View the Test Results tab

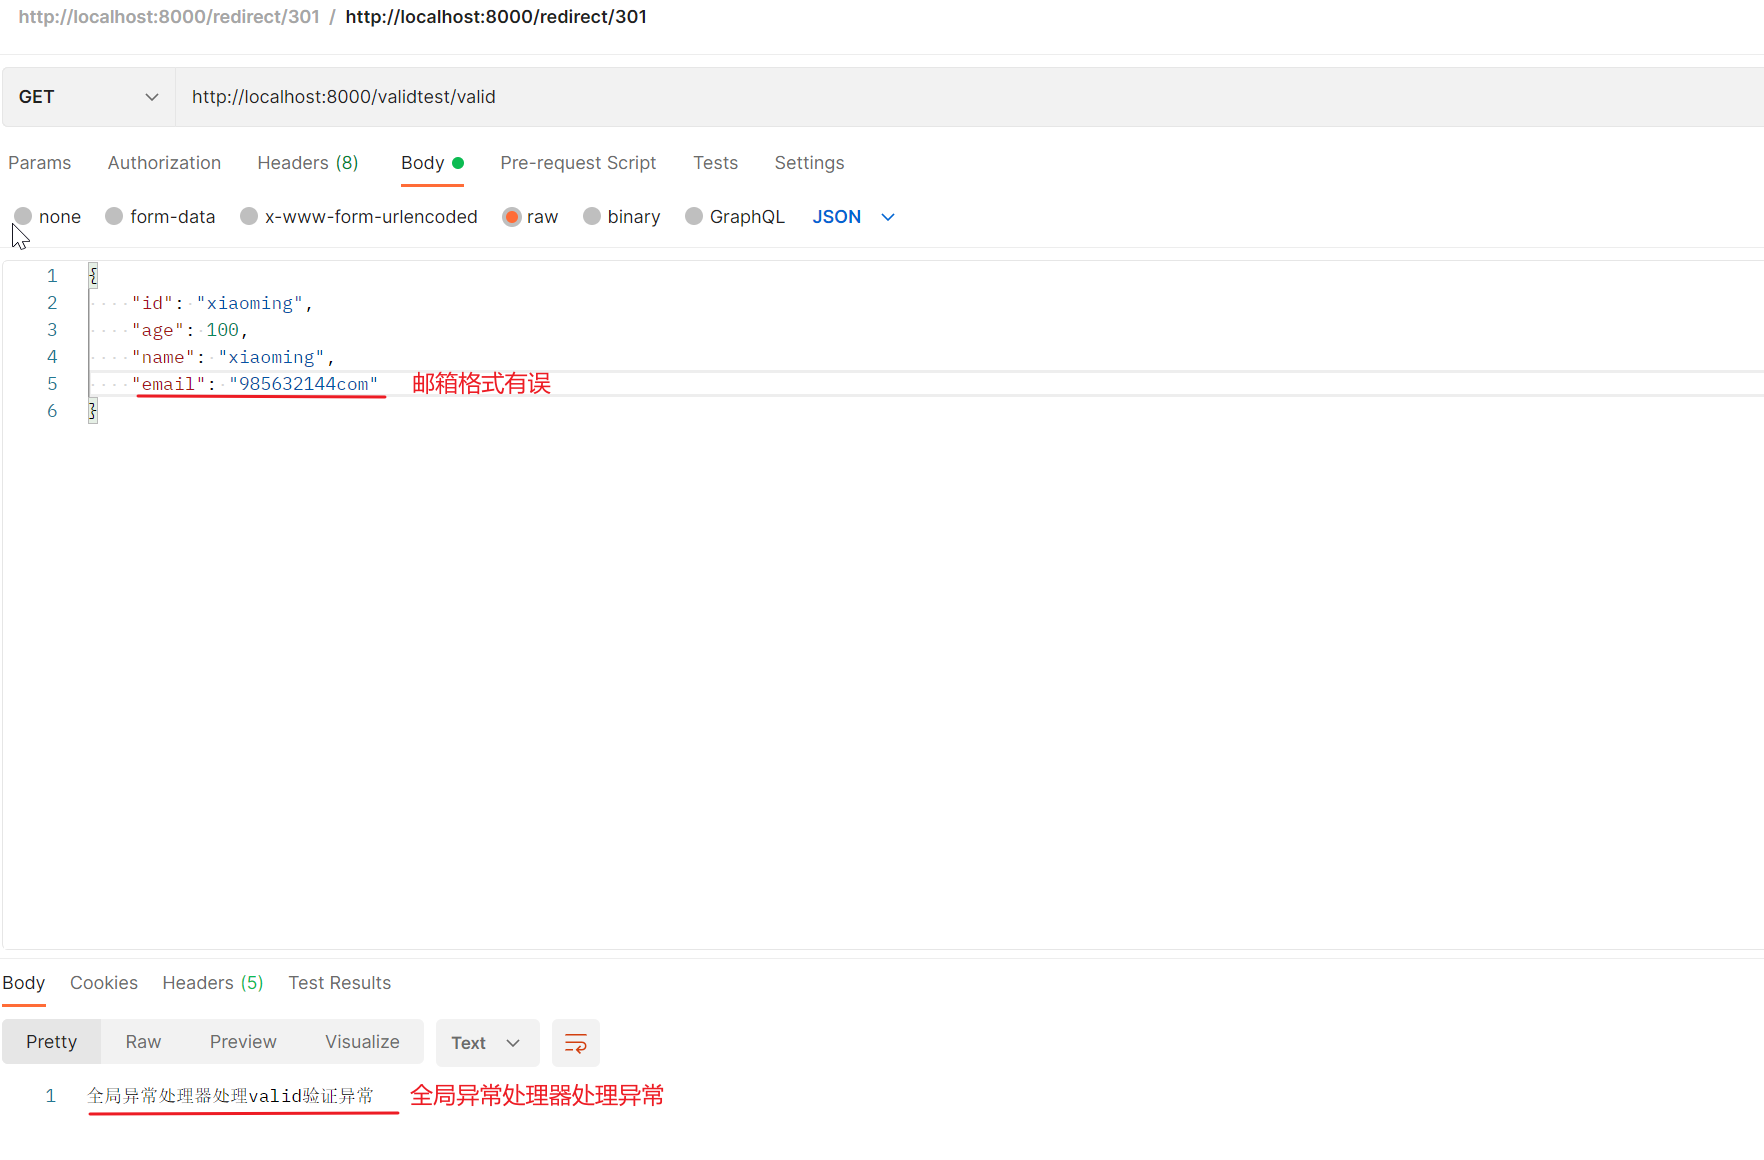pyautogui.click(x=340, y=983)
